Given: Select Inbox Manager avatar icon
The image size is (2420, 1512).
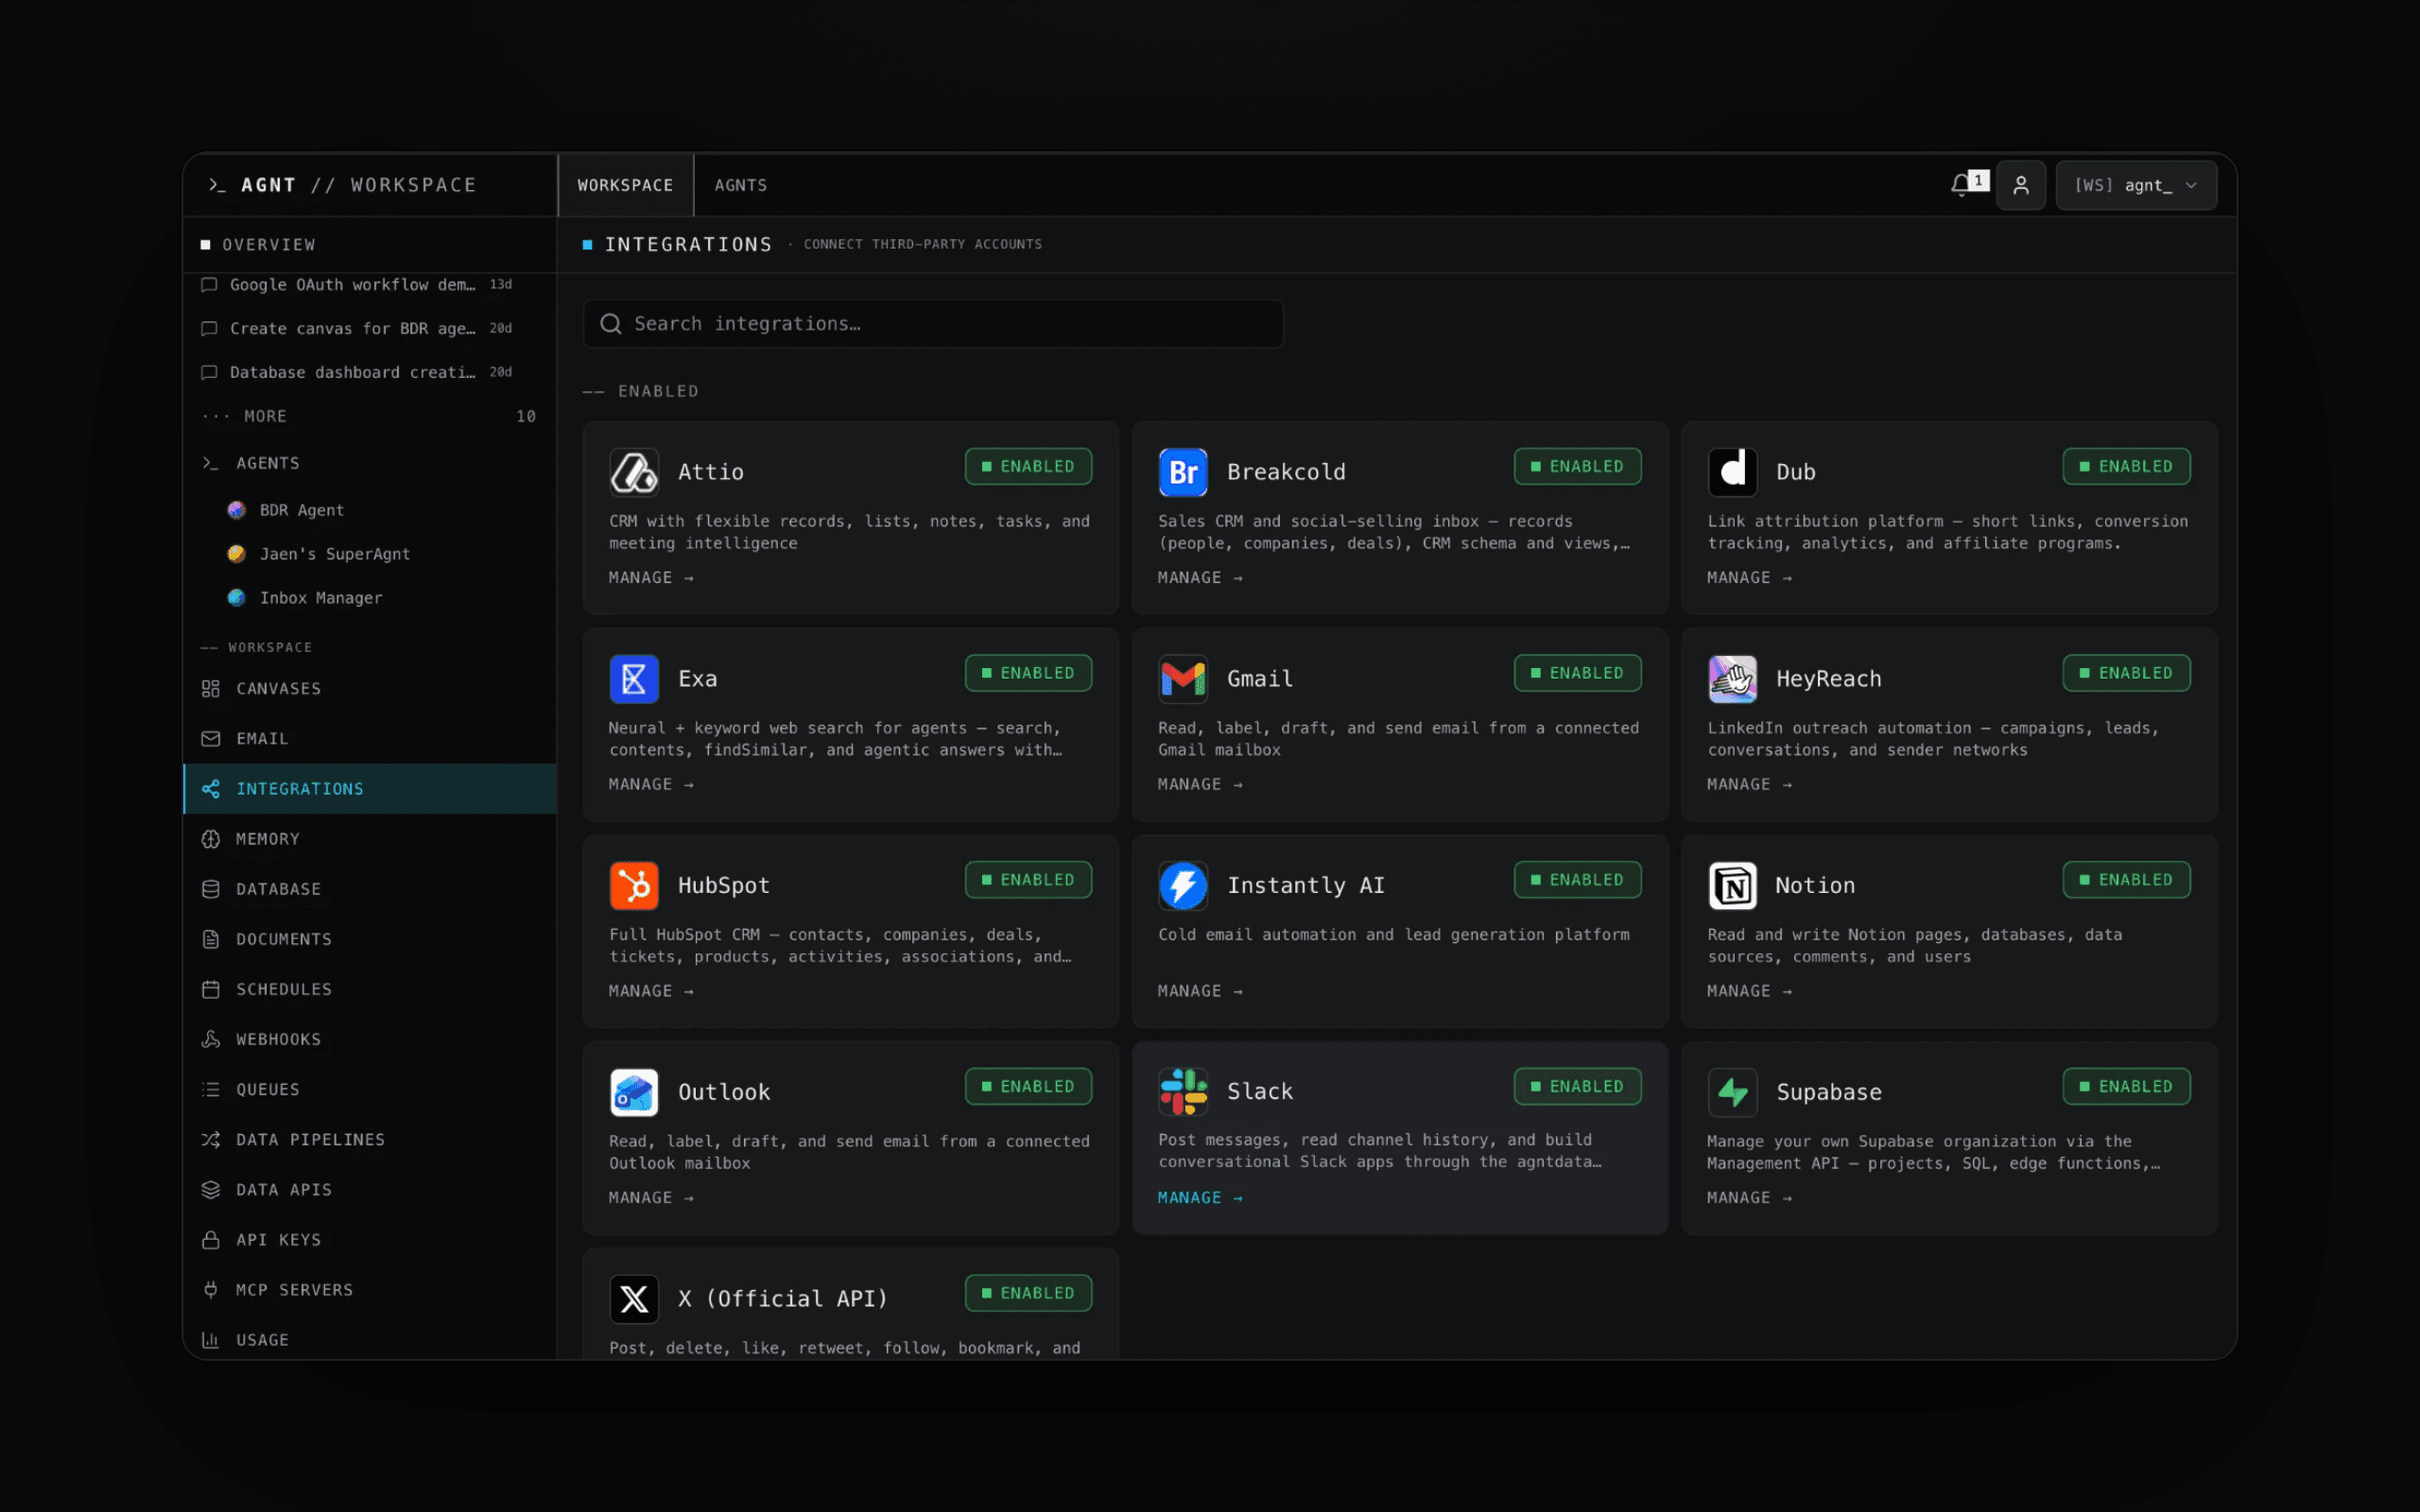Looking at the screenshot, I should point(237,598).
